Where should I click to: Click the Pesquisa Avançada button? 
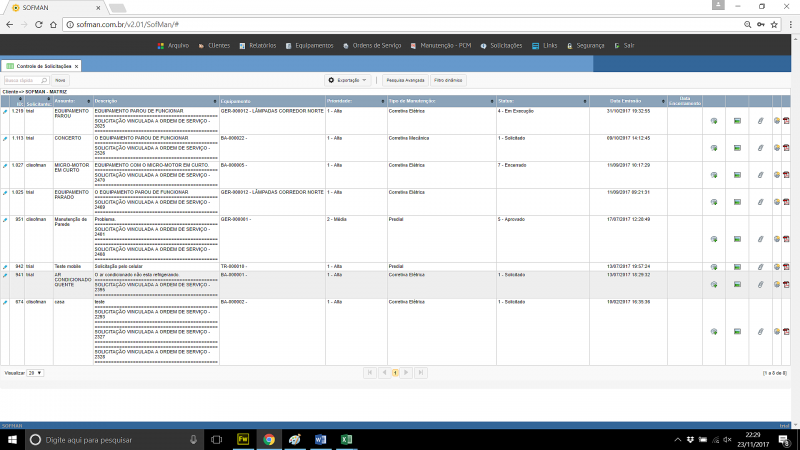click(x=406, y=80)
